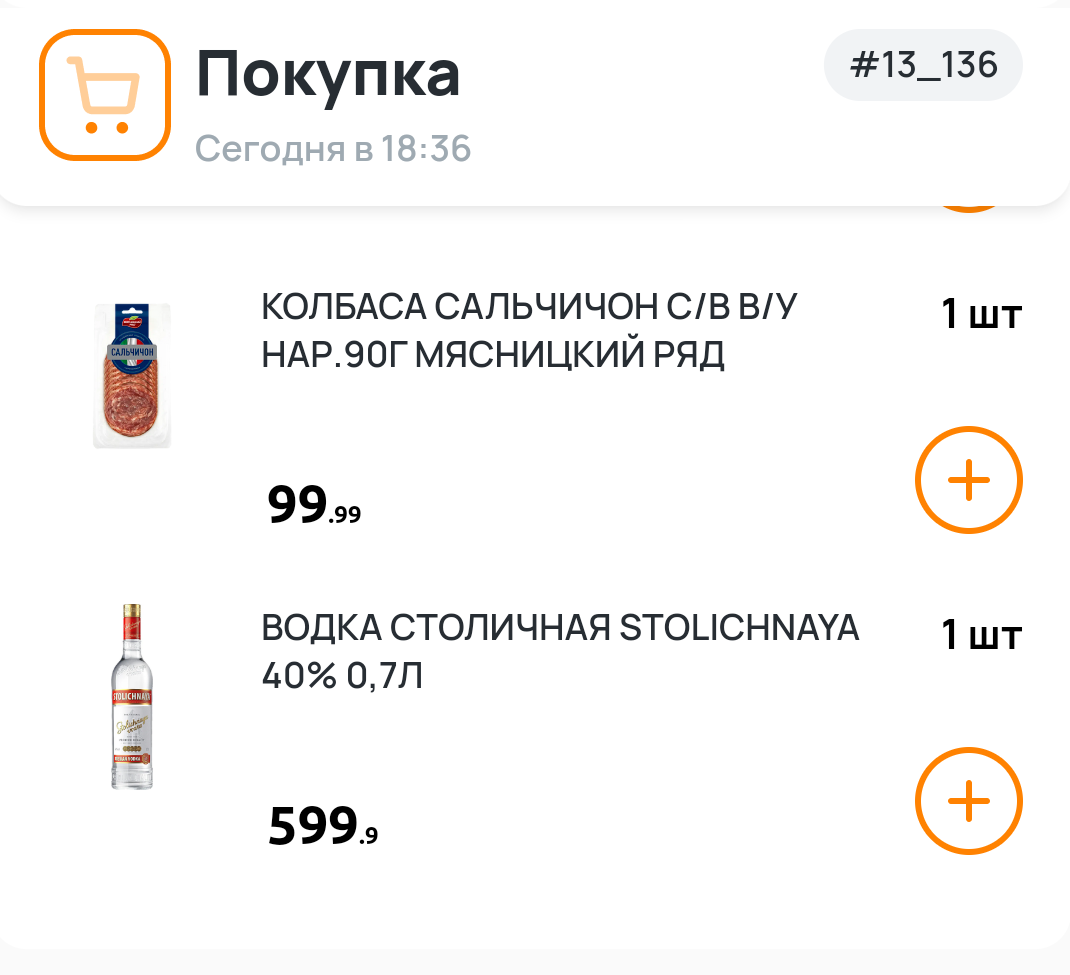Screen dimensions: 1070x975
Task: Click the gold cap of the vodka bottle
Action: (131, 615)
